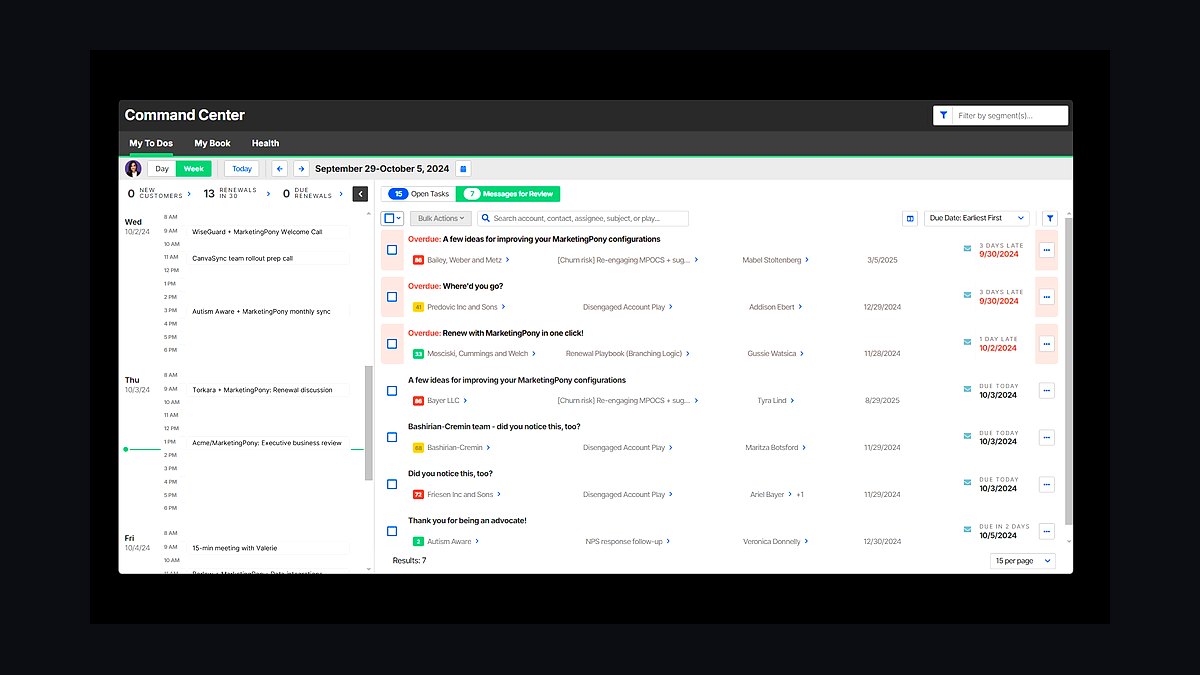
Task: Expand the New Customers chevron
Action: click(189, 194)
